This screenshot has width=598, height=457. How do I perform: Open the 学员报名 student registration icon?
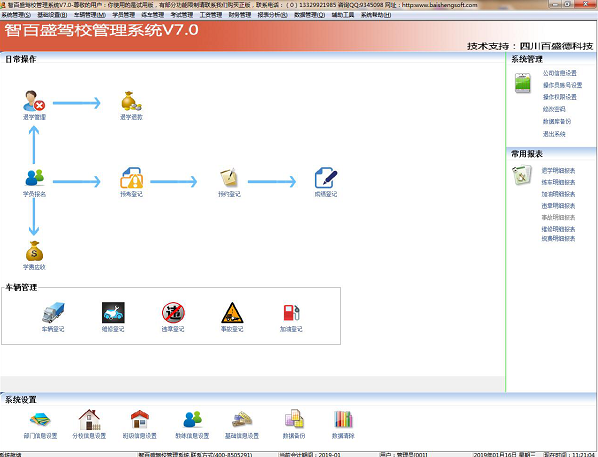click(34, 178)
